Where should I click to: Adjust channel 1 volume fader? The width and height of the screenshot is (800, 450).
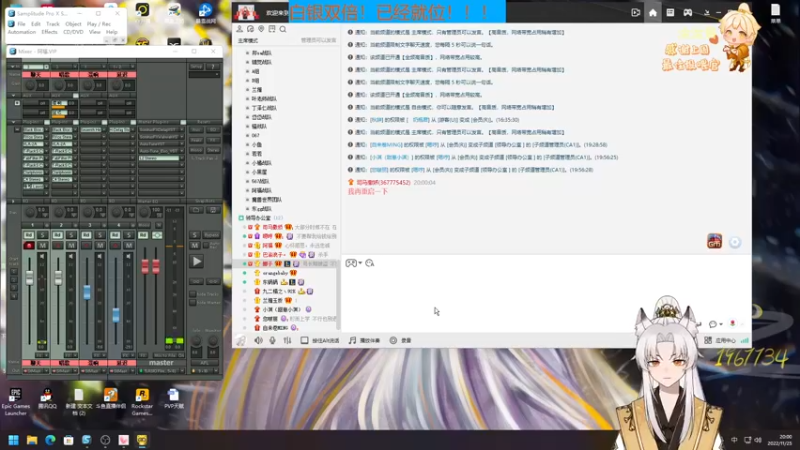coord(30,277)
